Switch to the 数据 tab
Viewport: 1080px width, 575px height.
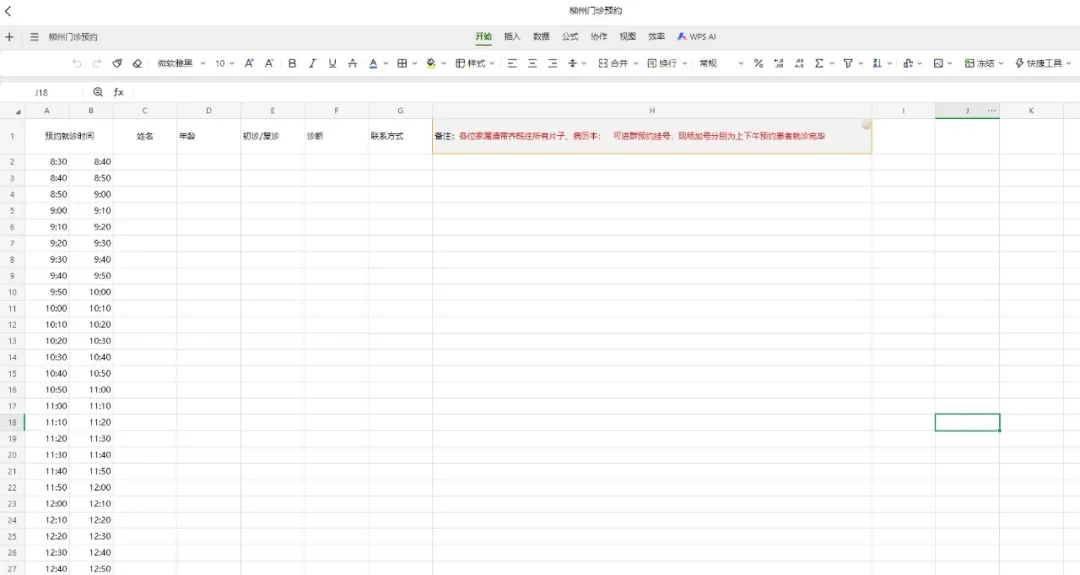[541, 37]
